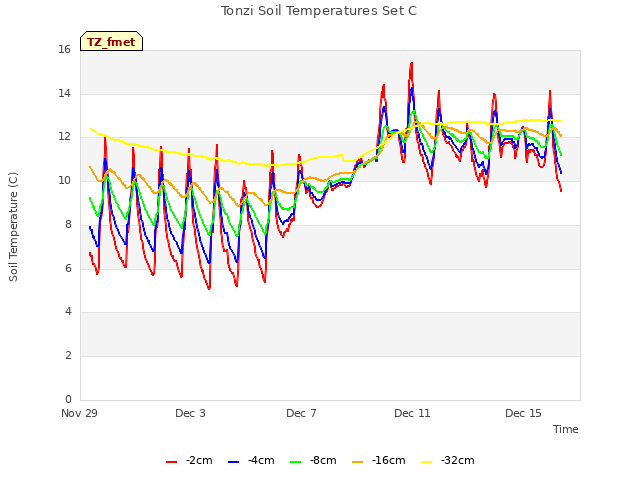Click the Nov 29 x-axis label
Image resolution: width=640 pixels, height=480 pixels.
point(79,413)
